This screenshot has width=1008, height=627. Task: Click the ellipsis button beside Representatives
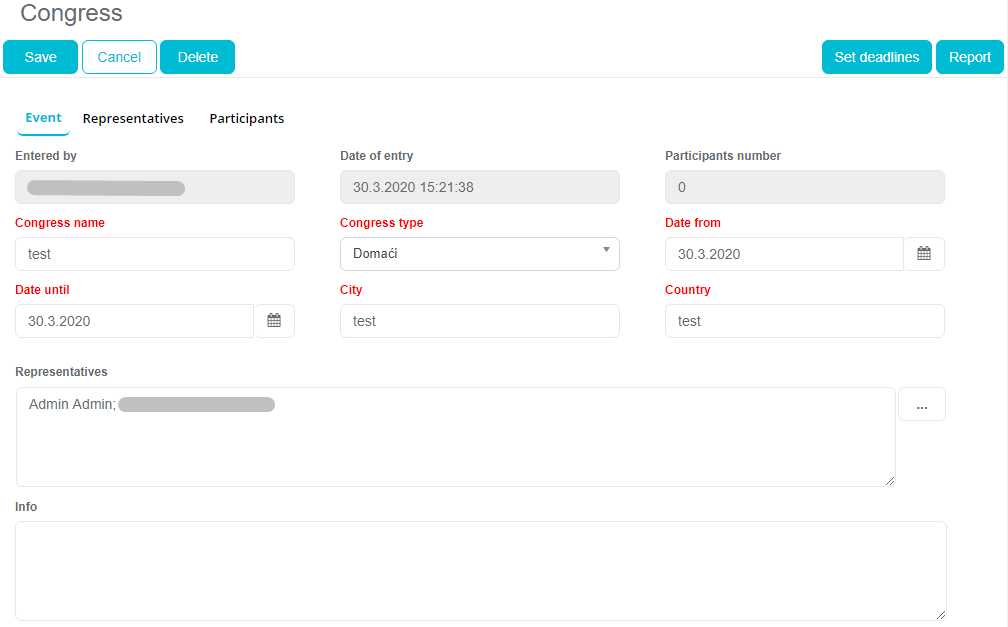tap(921, 405)
